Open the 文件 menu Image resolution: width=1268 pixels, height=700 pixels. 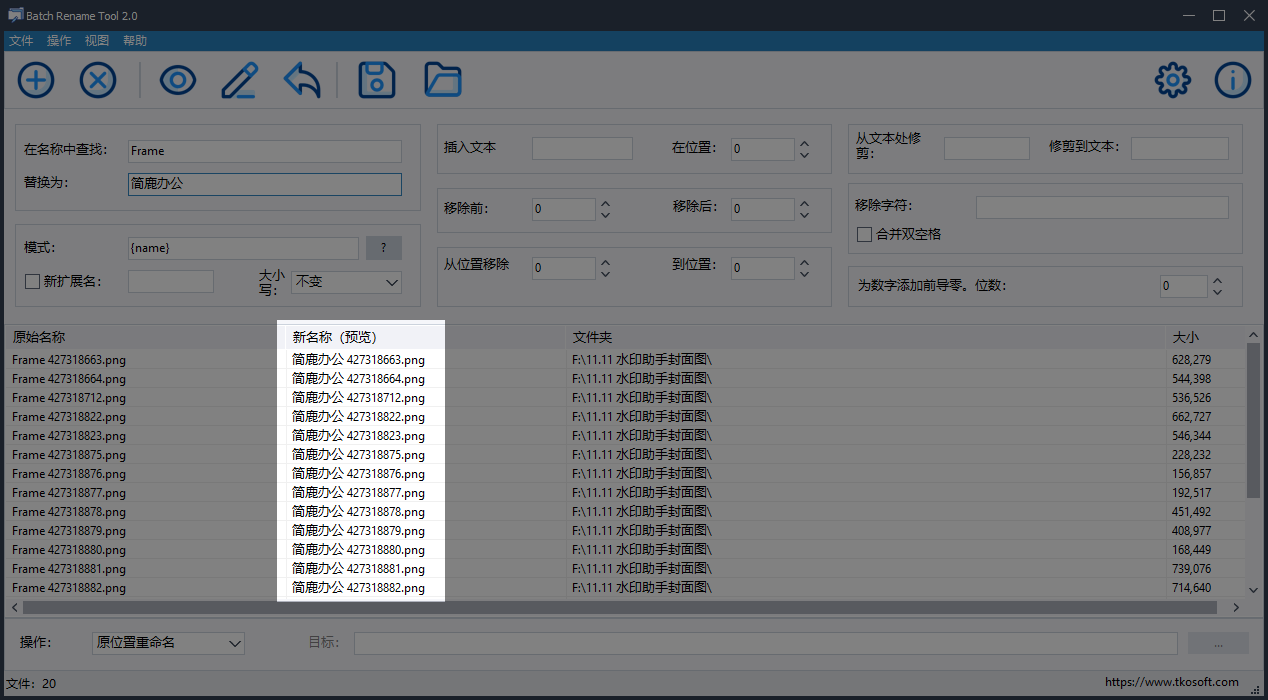click(x=21, y=41)
